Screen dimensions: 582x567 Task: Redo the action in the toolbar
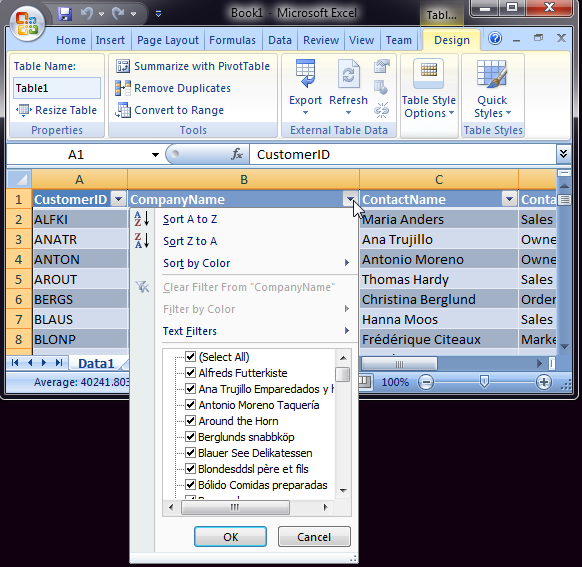click(x=118, y=14)
